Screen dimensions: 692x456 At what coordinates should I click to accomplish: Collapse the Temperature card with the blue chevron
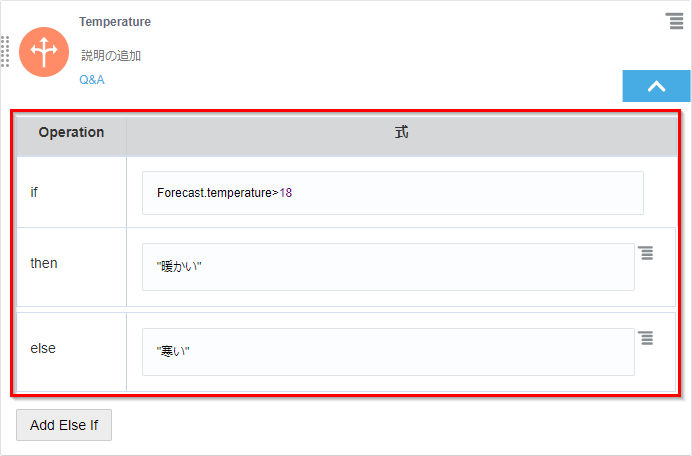tap(656, 86)
